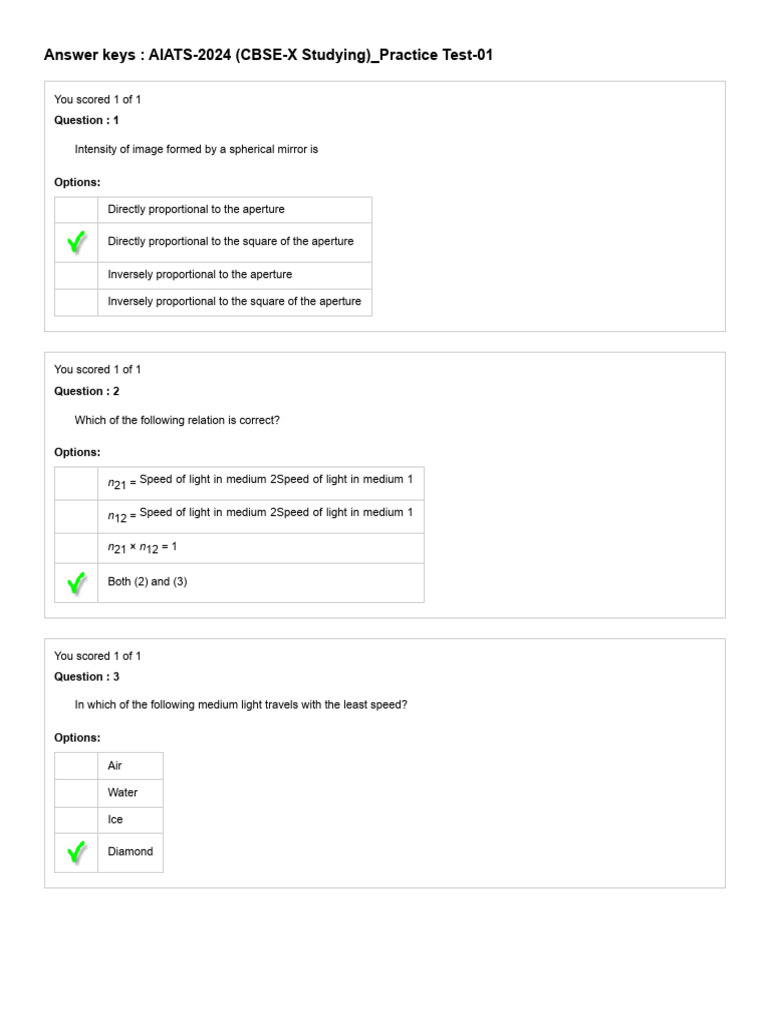Select the empty cell beside the Air option

point(76,766)
